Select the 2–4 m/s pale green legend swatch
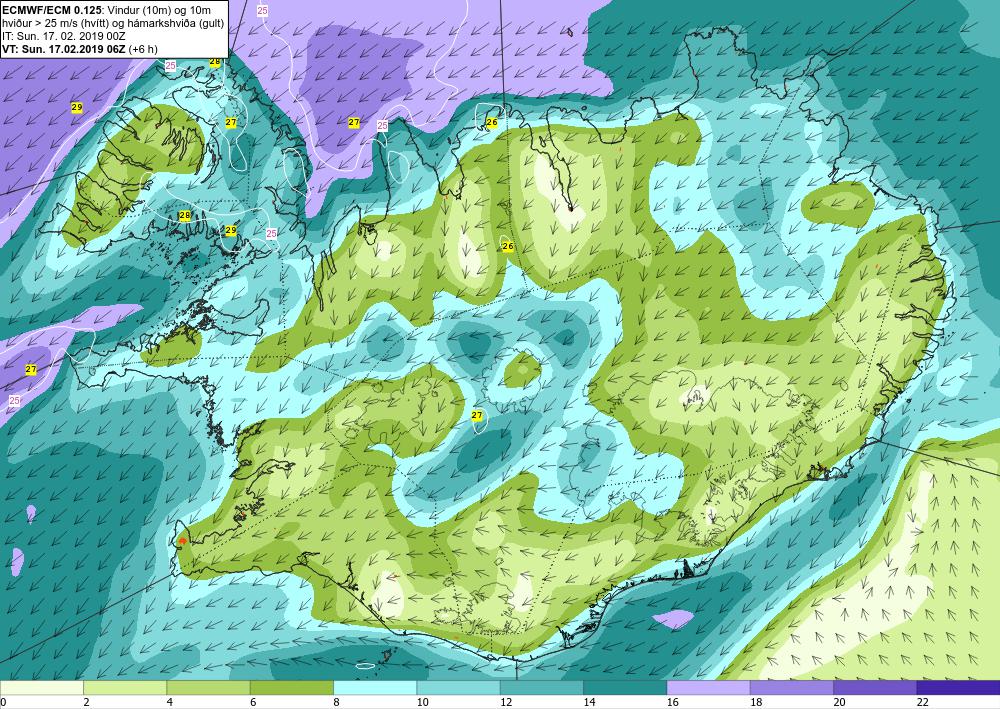 tap(125, 688)
